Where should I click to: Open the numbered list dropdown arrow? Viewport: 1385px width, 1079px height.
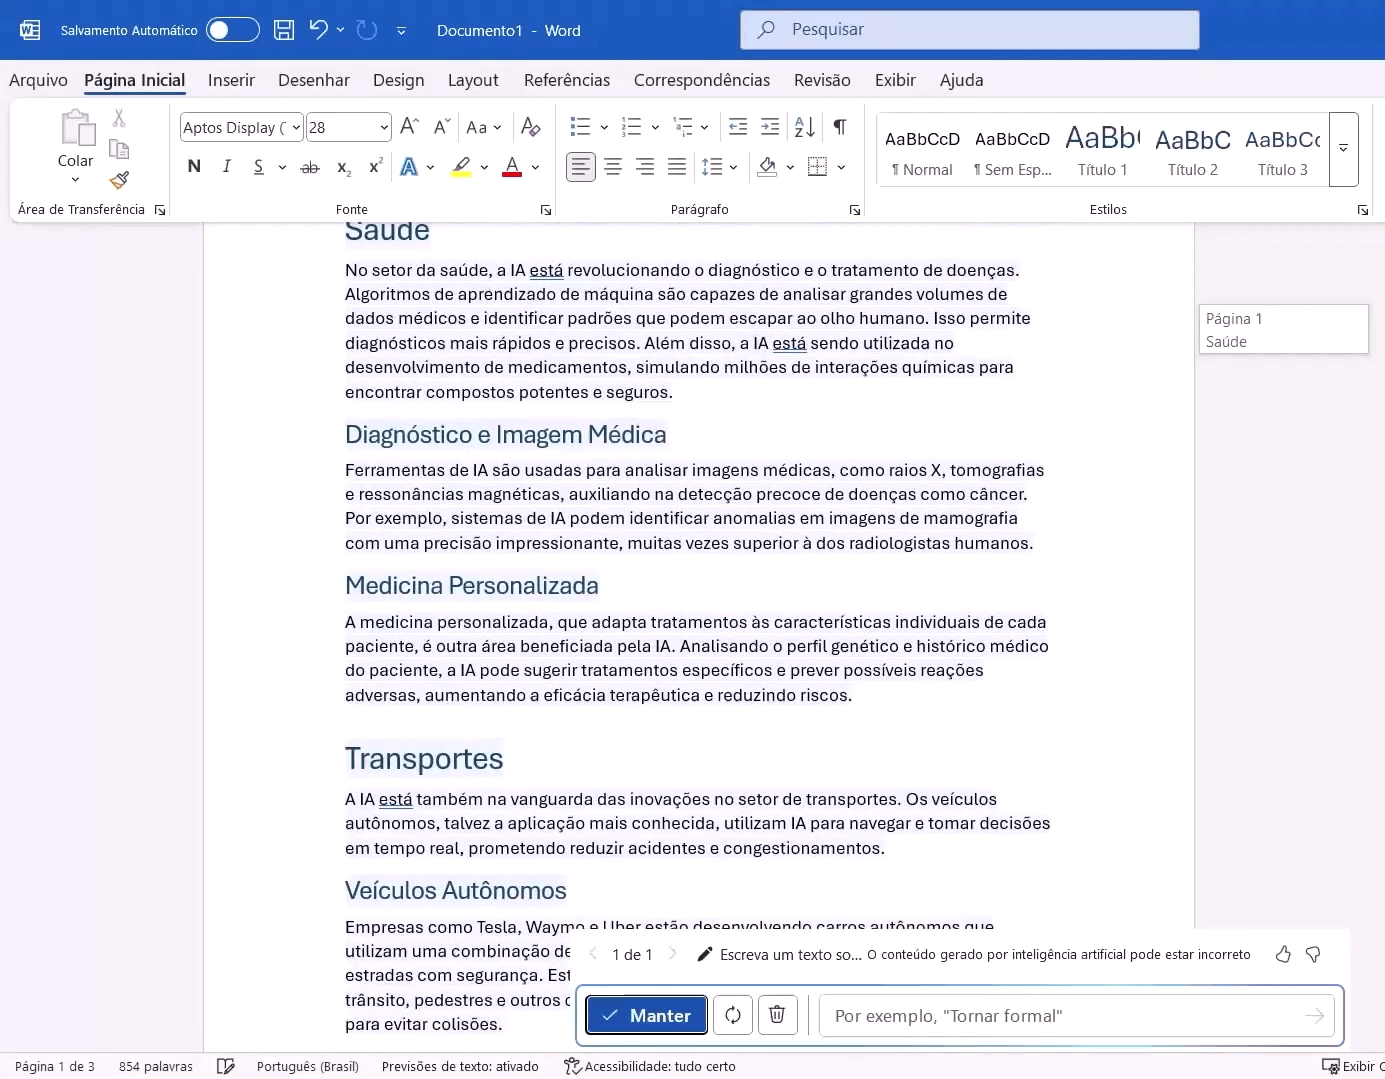coord(655,127)
